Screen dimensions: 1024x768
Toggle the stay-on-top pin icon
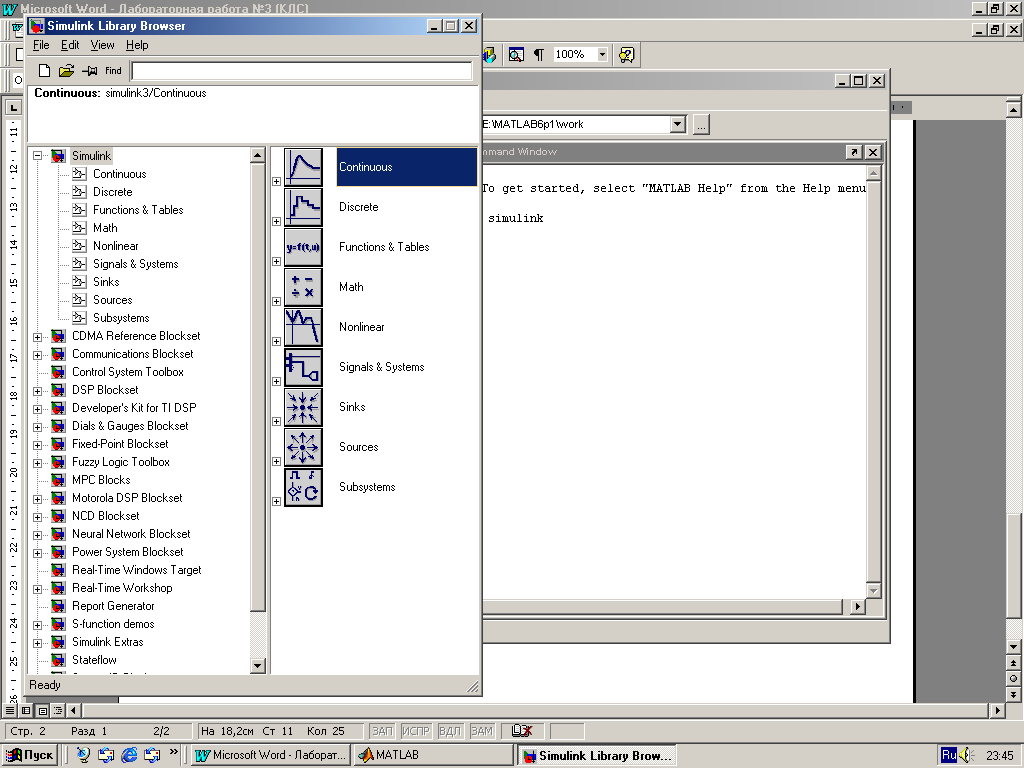click(89, 71)
